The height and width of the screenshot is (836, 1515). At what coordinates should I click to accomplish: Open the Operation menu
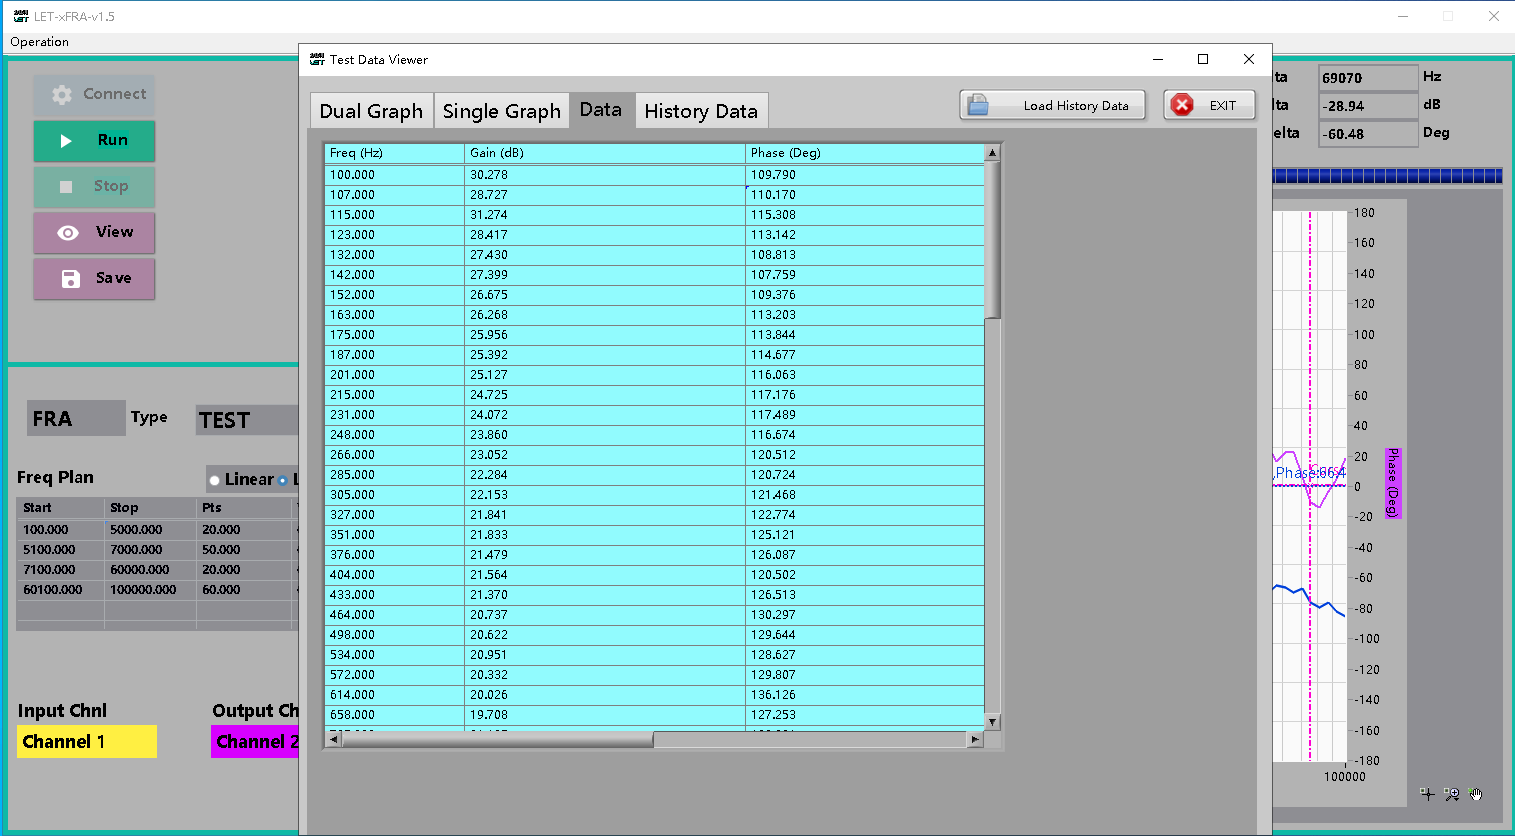[39, 42]
